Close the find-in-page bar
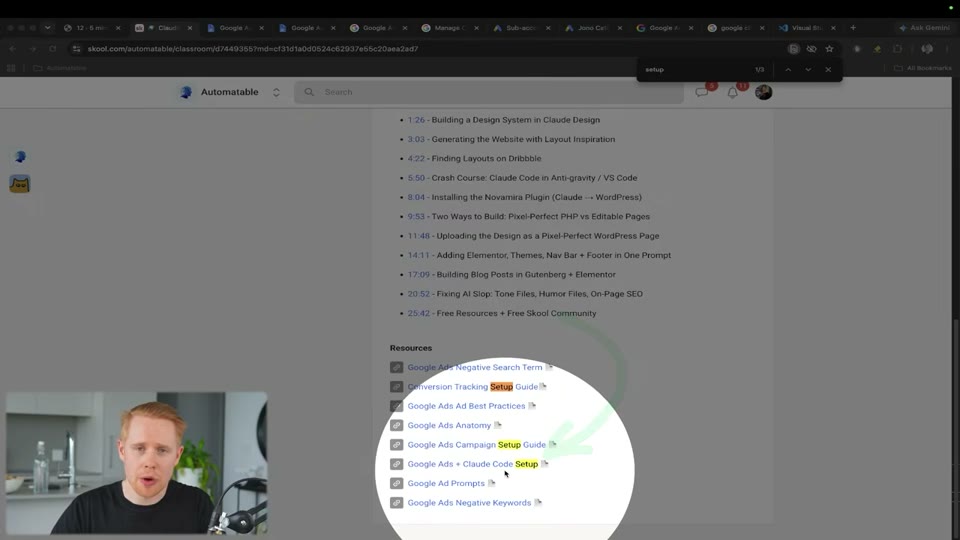The height and width of the screenshot is (540, 960). coord(828,70)
